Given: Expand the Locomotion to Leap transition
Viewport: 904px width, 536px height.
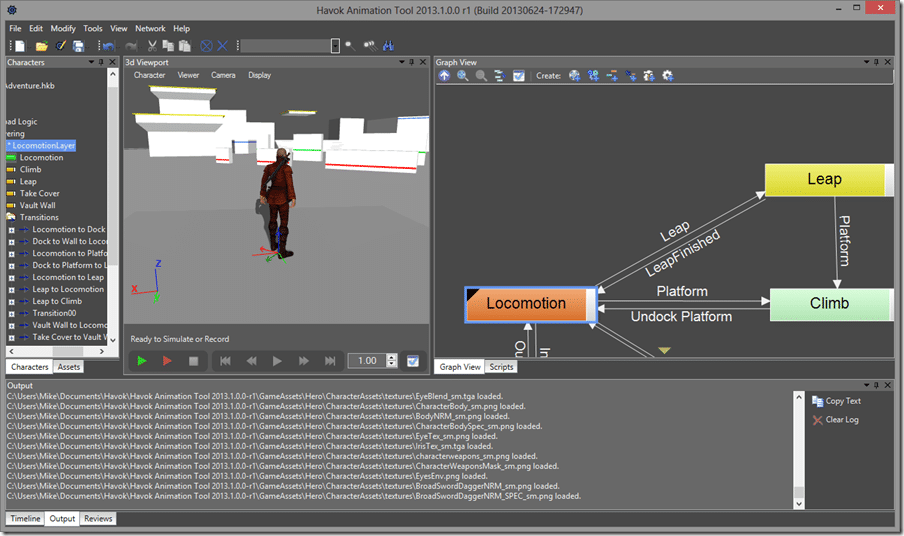Looking at the screenshot, I should (x=11, y=278).
